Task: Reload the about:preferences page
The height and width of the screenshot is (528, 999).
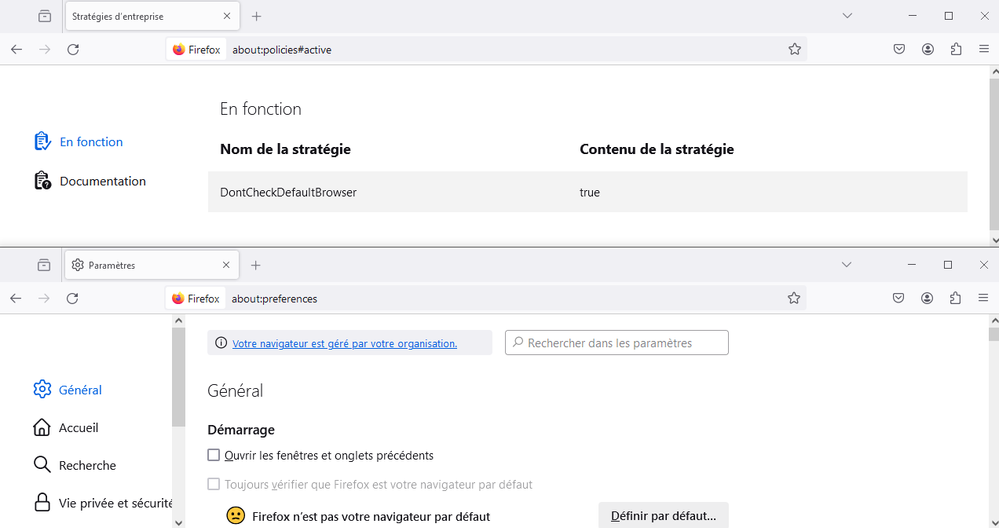Action: (73, 298)
